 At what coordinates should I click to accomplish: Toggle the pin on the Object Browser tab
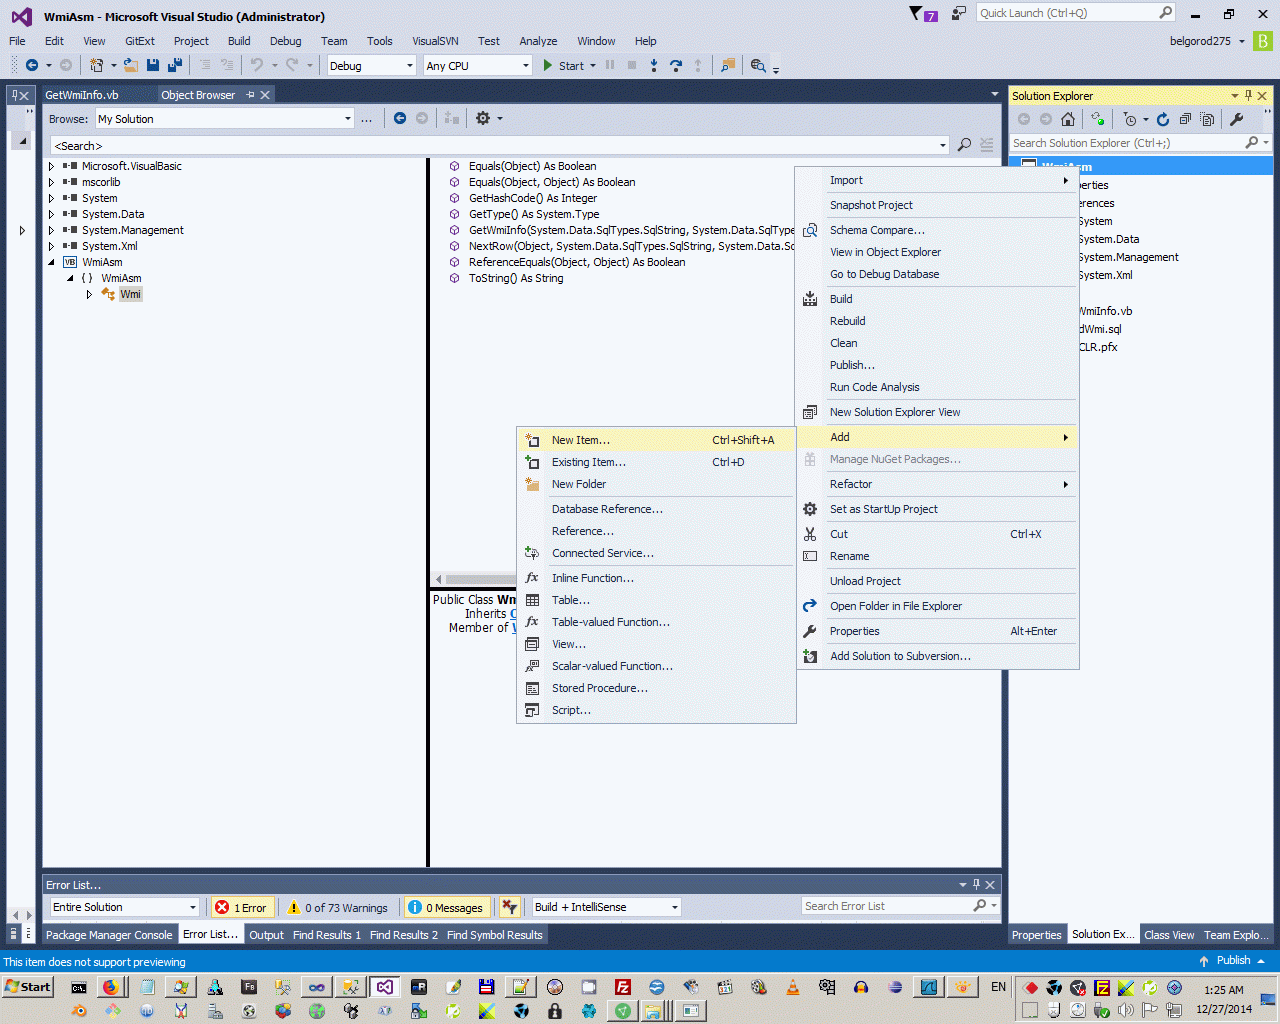coord(250,95)
